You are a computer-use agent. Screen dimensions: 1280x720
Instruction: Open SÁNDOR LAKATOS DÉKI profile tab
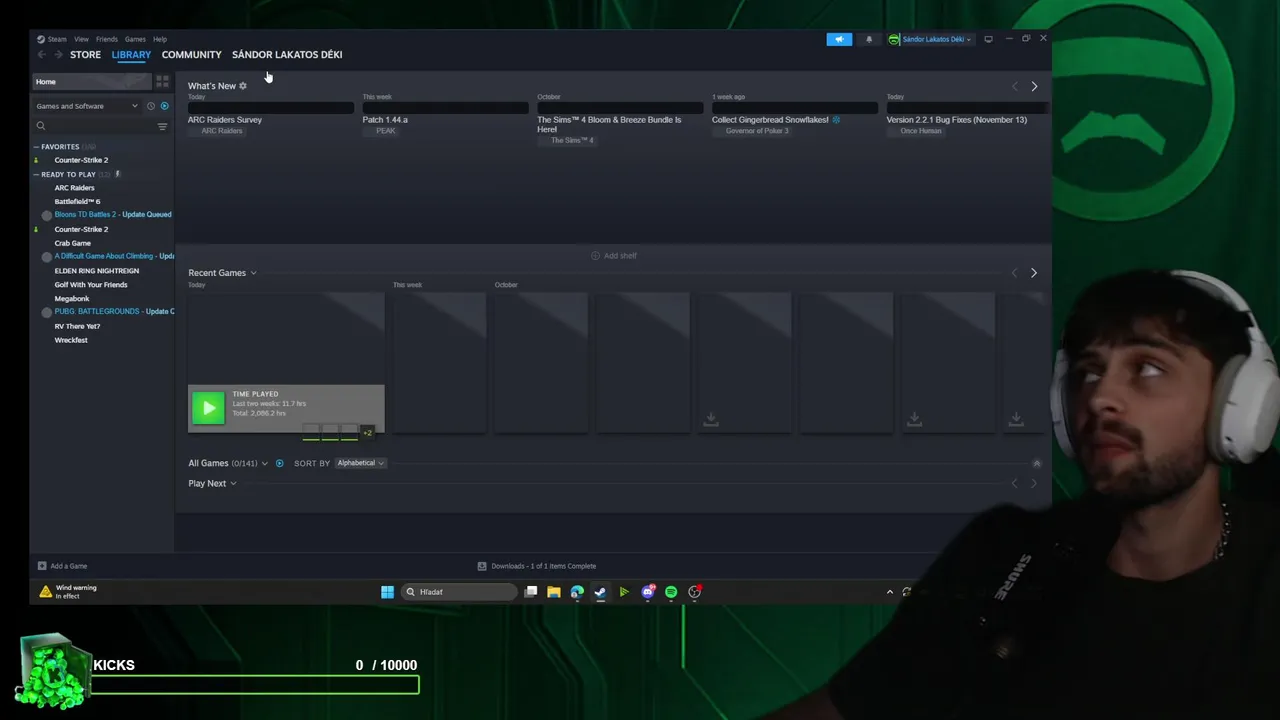click(287, 55)
